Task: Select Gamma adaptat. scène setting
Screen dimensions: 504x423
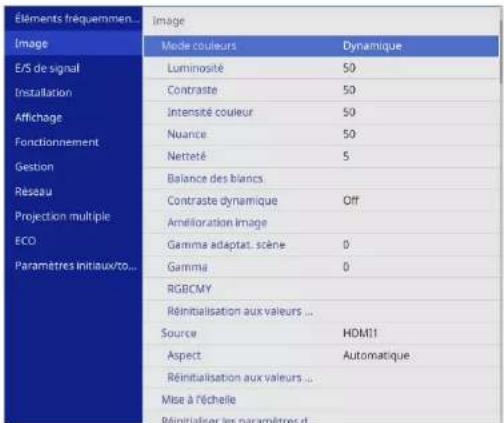Action: [321, 245]
